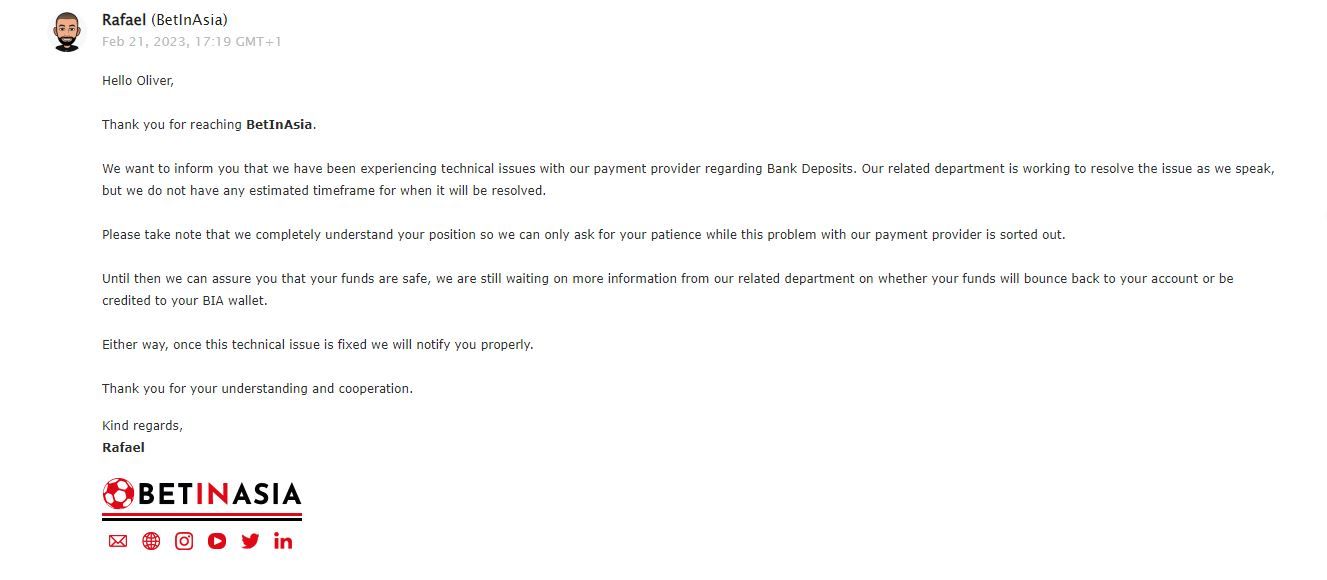Click the soccer ball icon in logo

pos(118,494)
